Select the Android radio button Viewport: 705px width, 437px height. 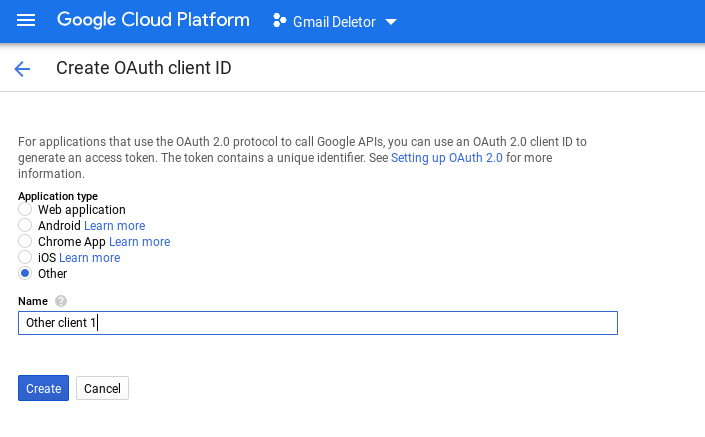25,225
